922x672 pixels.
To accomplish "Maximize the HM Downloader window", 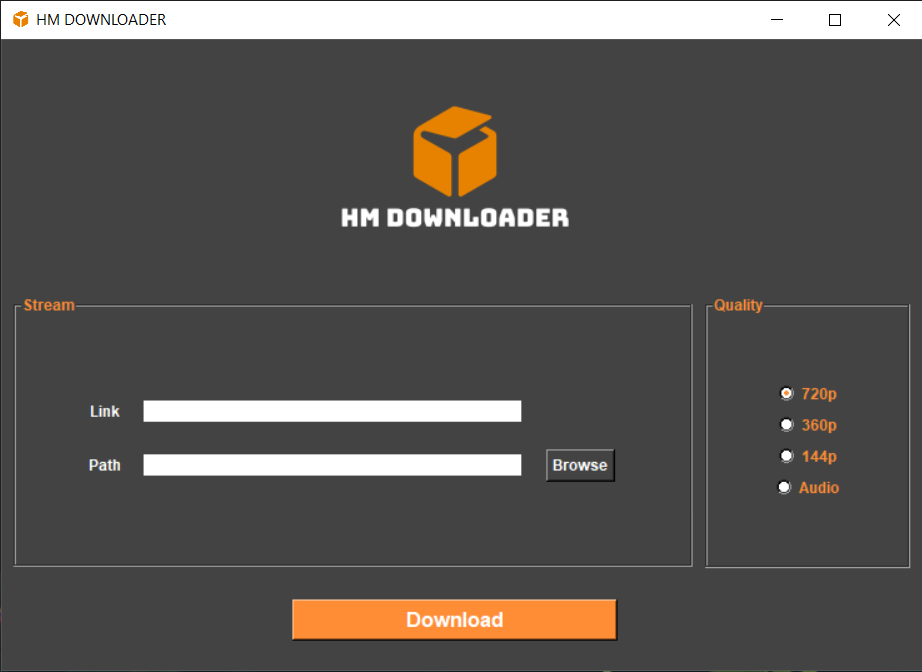I will pyautogui.click(x=834, y=19).
